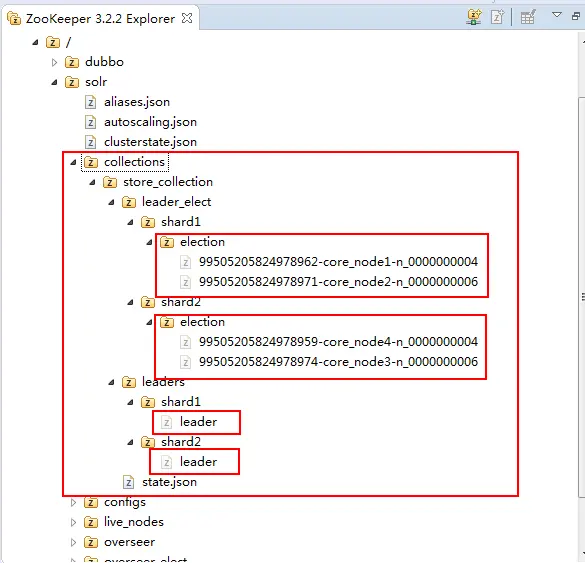Select the ZooKeeper 3.2.2 Explorer tab
Image resolution: width=585 pixels, height=563 pixels.
[x=100, y=19]
